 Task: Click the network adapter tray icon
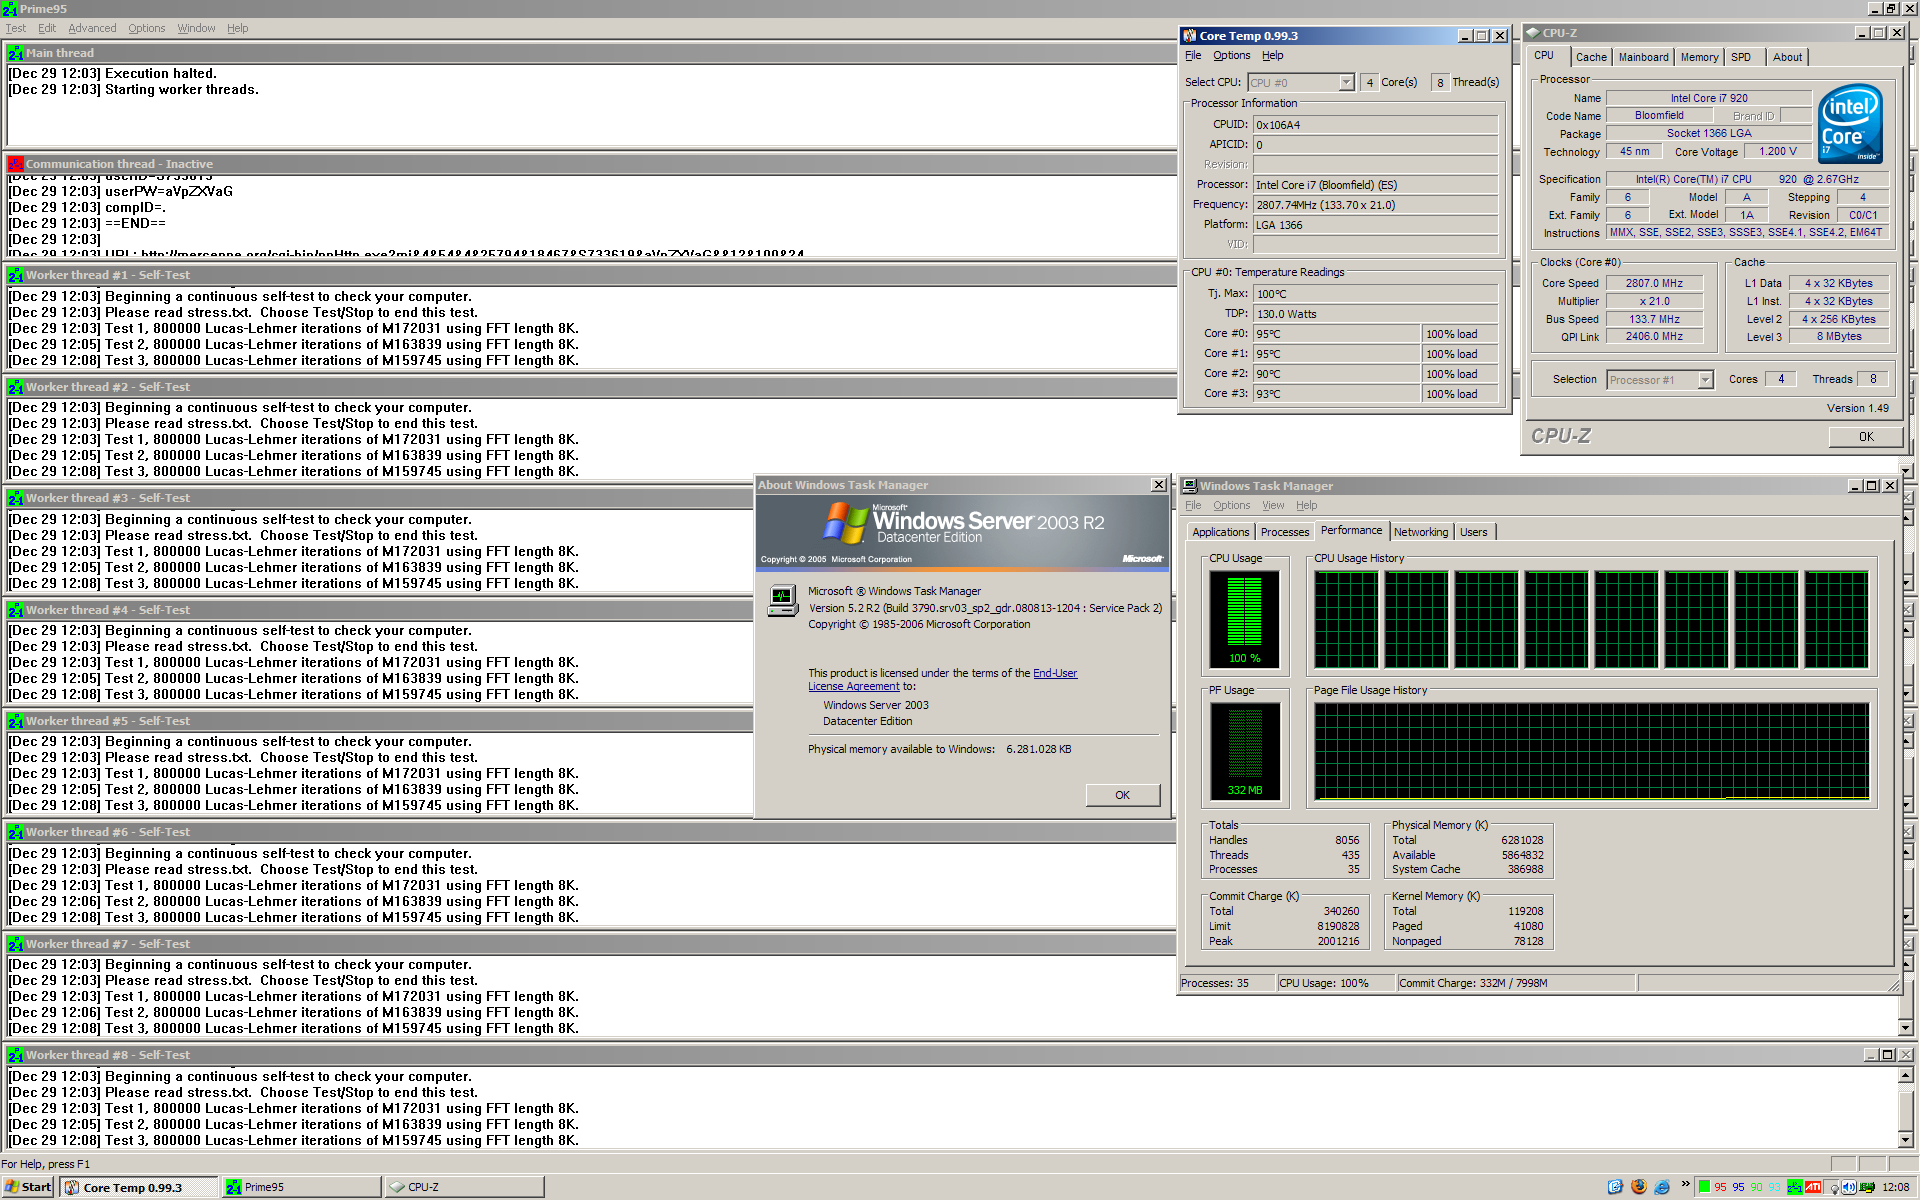(x=1867, y=1188)
